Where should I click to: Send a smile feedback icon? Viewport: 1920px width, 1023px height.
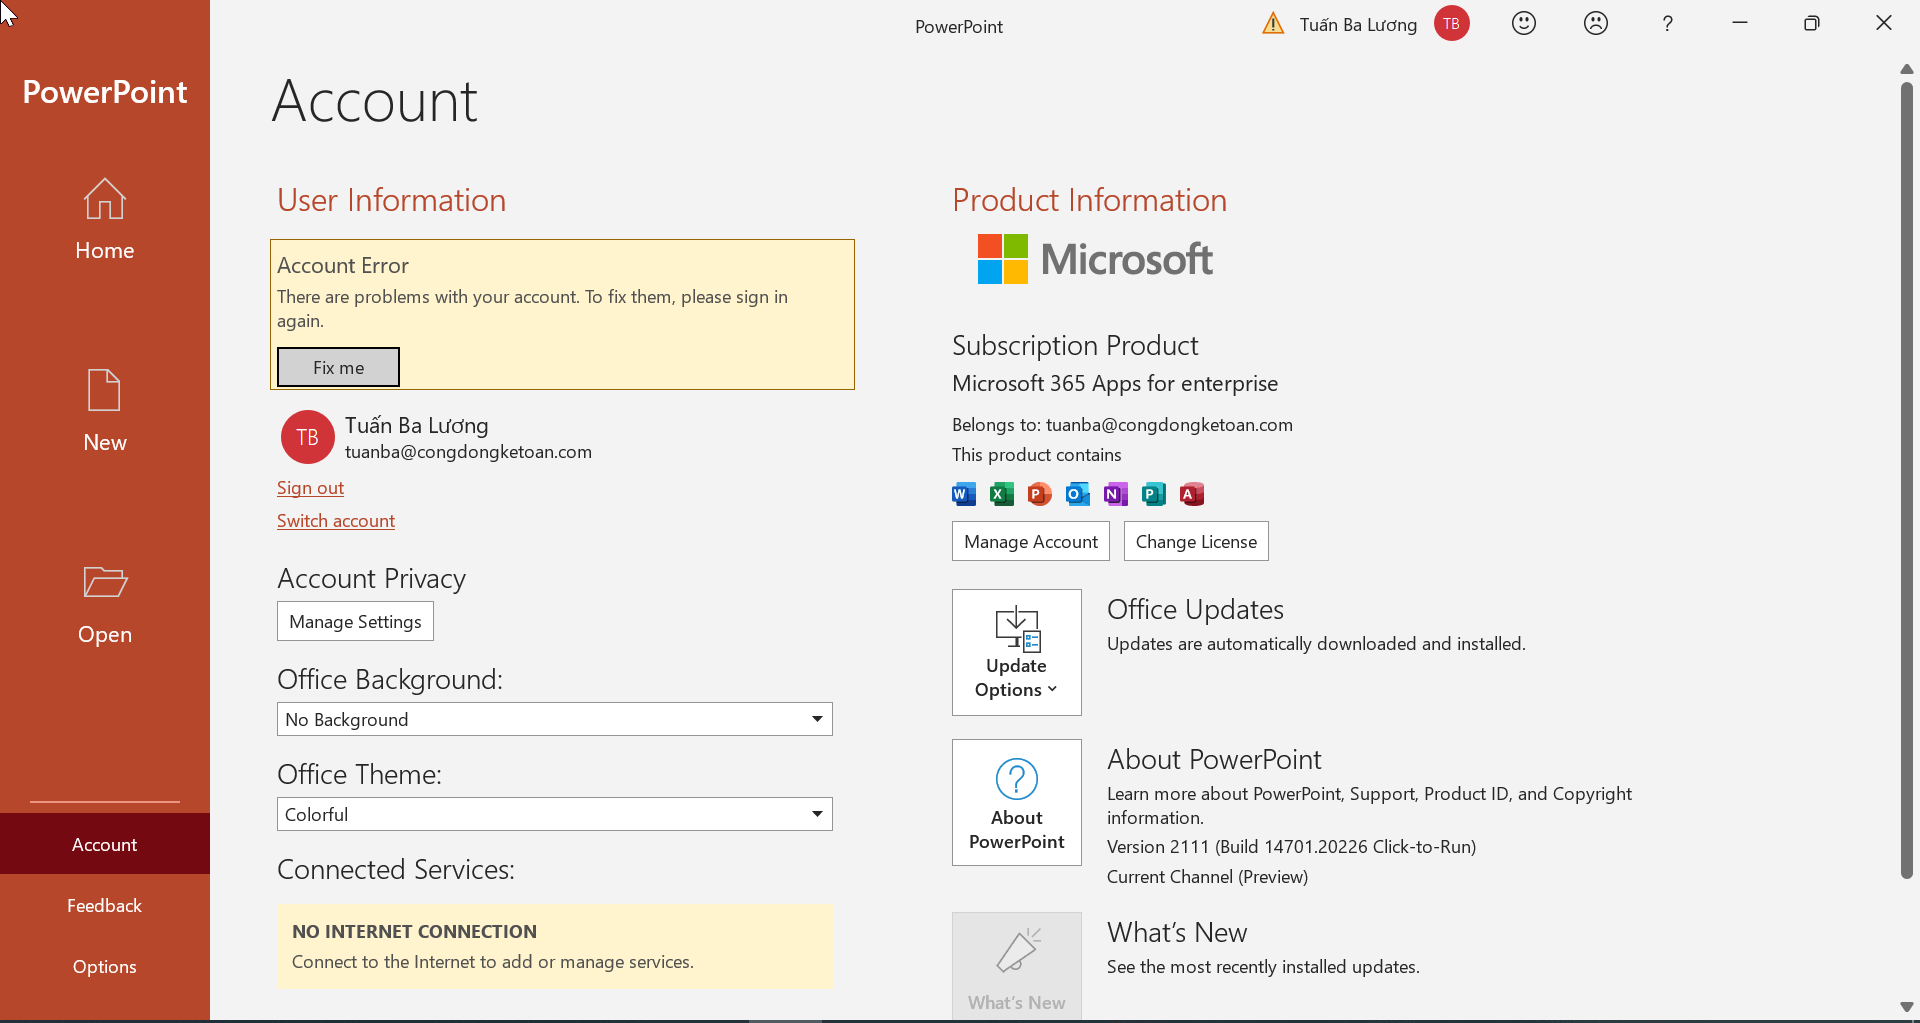(x=1524, y=23)
